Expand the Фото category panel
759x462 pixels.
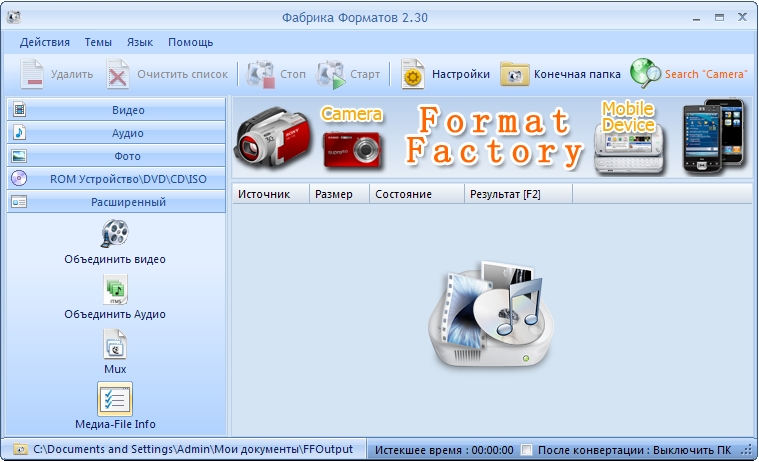[x=115, y=156]
